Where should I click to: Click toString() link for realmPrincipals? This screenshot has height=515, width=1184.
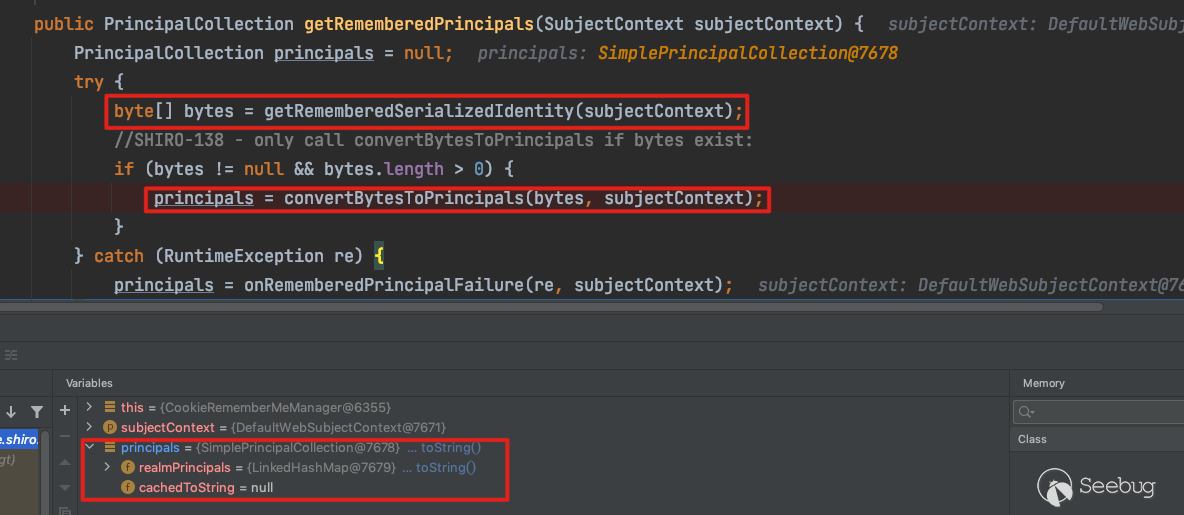point(446,467)
